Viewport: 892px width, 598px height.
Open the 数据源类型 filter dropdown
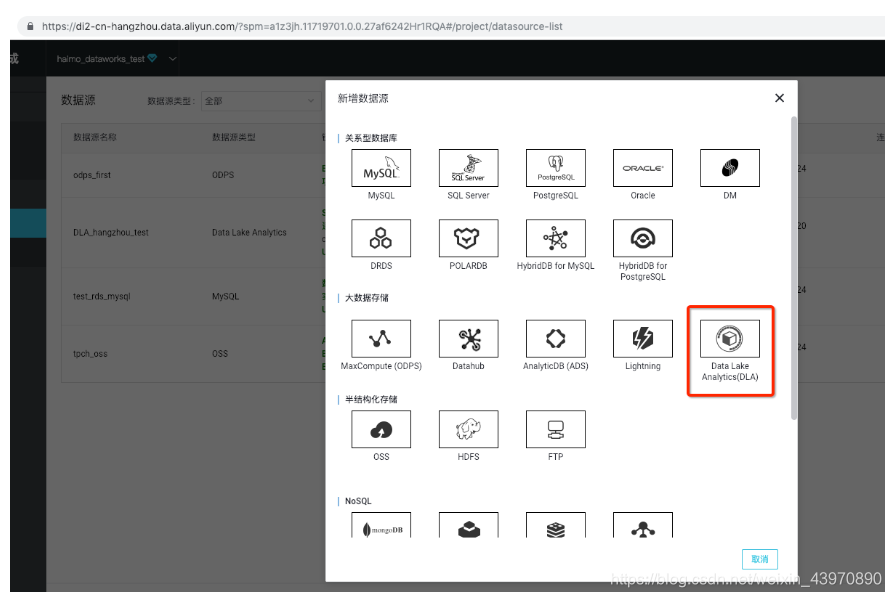(259, 102)
